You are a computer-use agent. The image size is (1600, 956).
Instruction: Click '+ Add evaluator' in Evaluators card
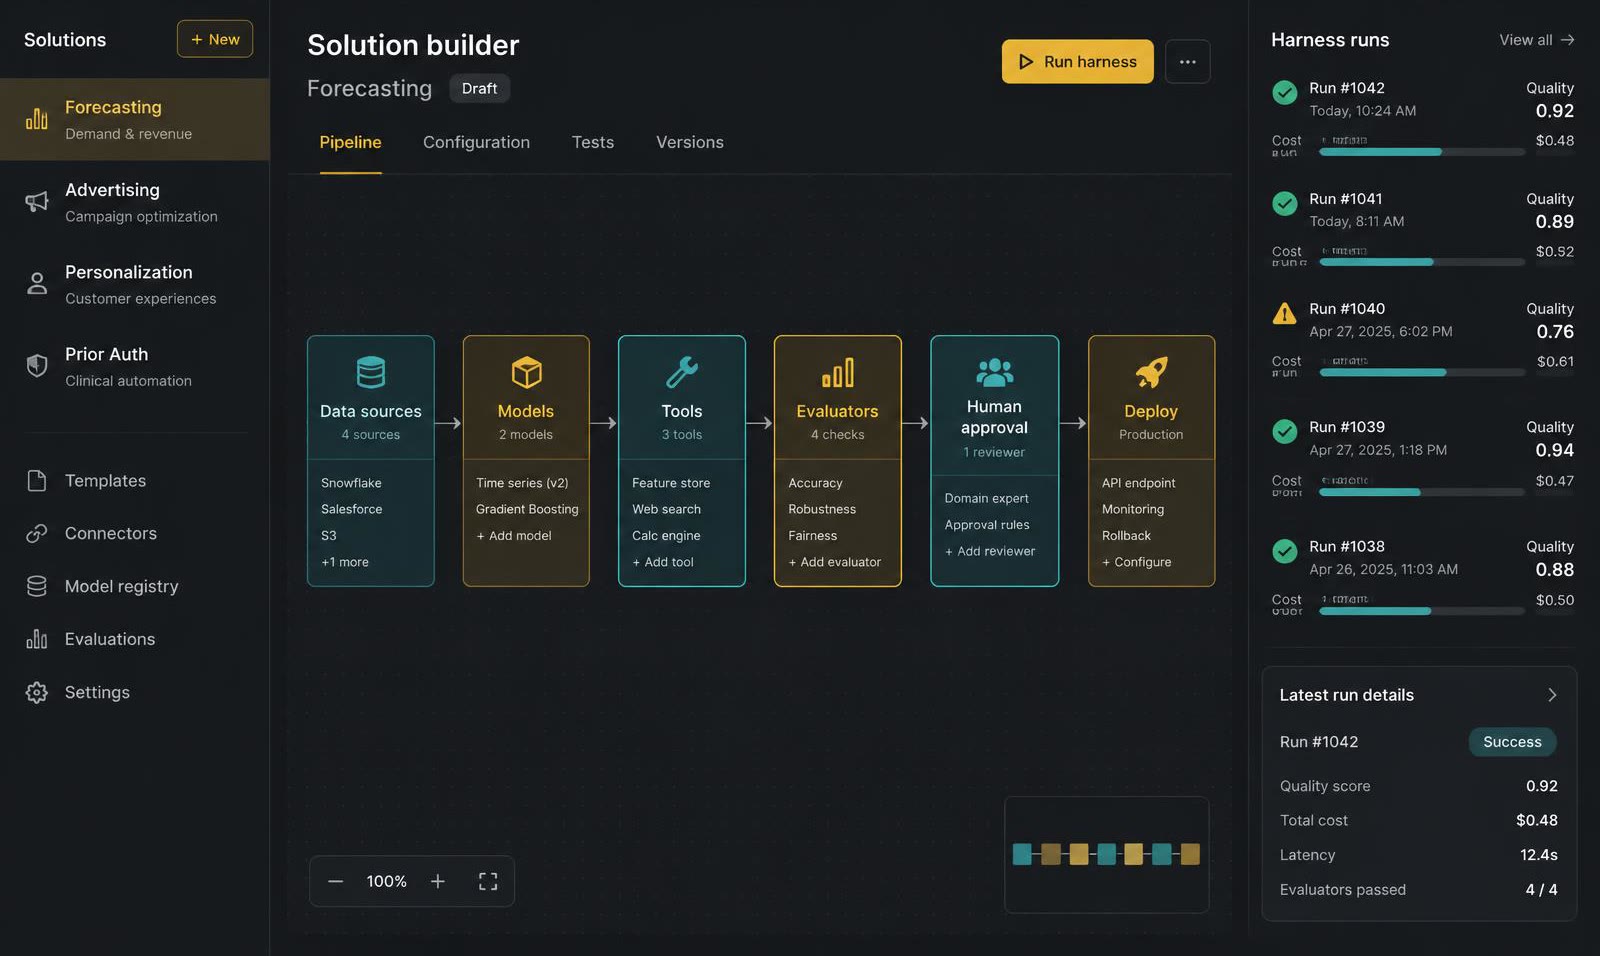click(835, 562)
